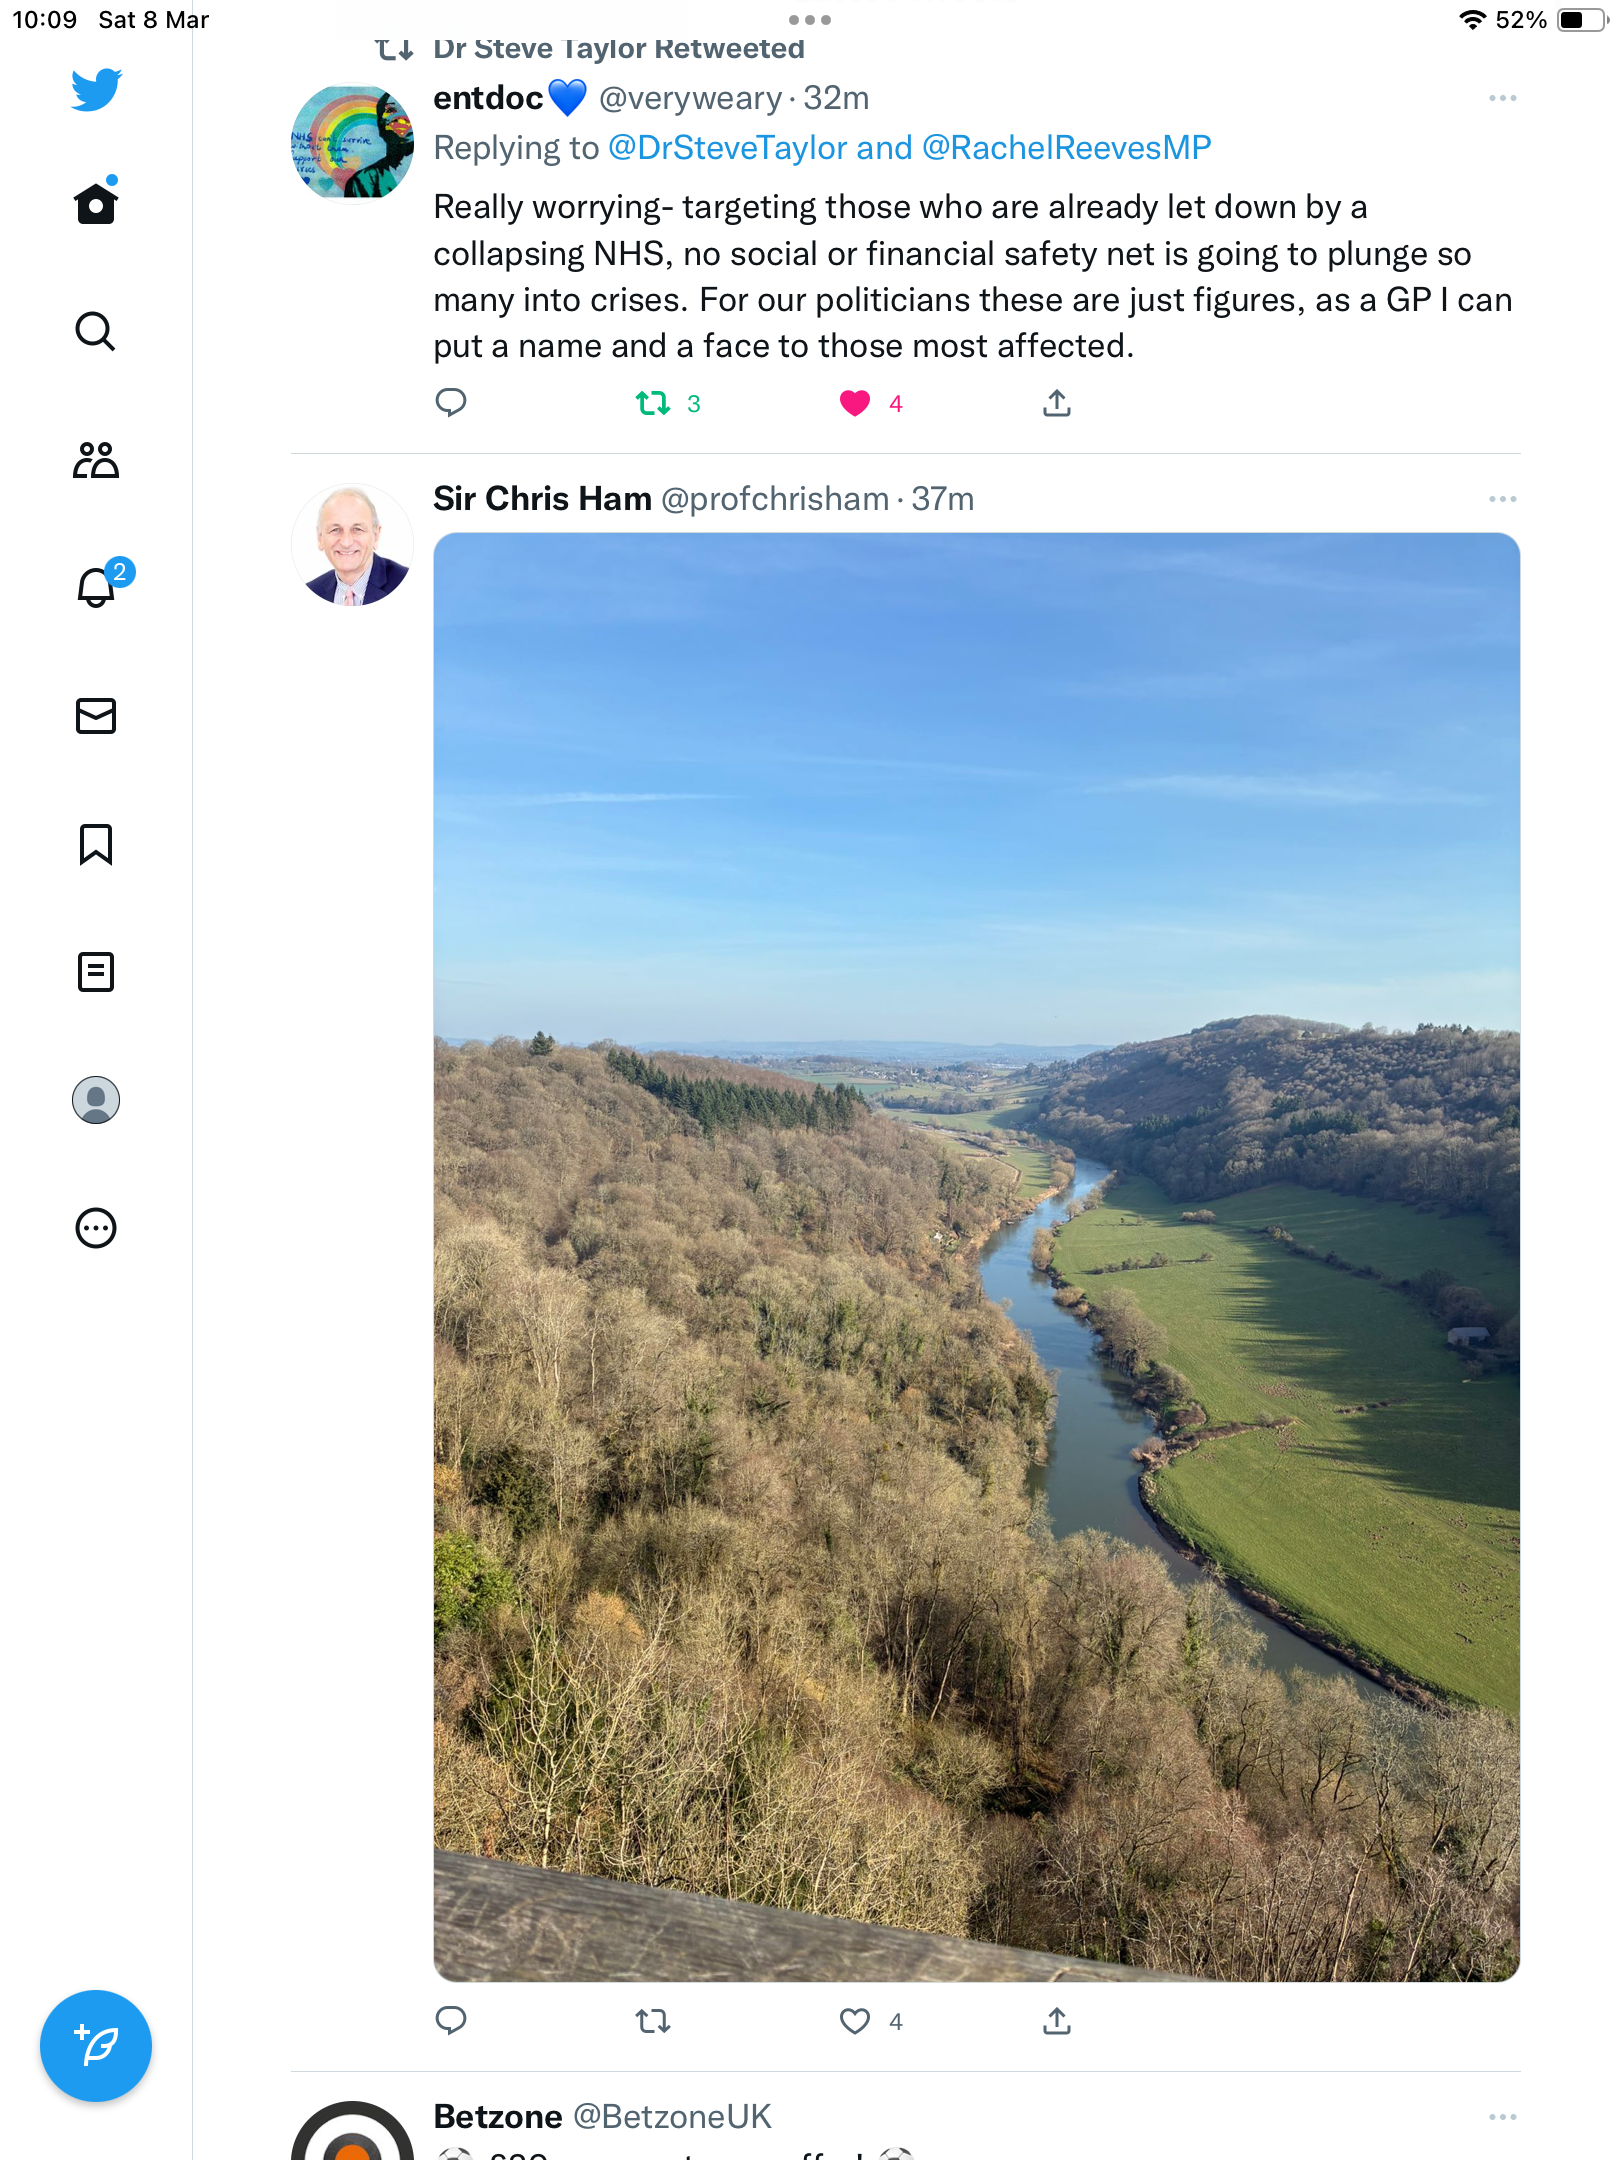Unlike the entdoc tweet's pink heart
This screenshot has height=2160, width=1620.
pyautogui.click(x=855, y=403)
